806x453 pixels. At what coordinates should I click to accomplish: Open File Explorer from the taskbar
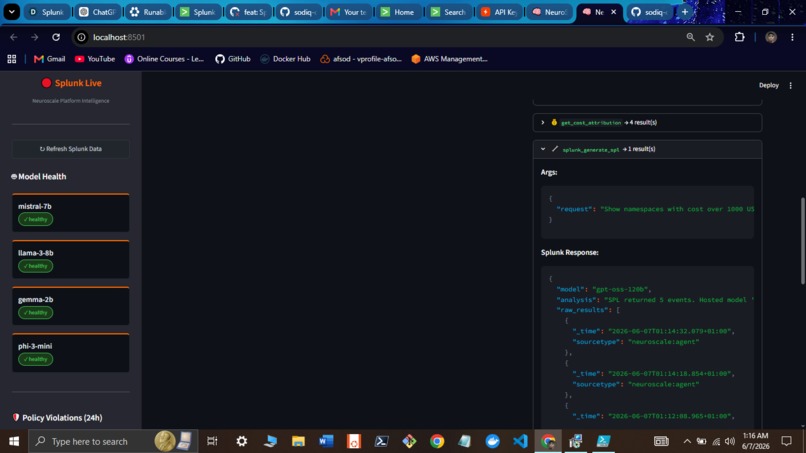[x=298, y=441]
